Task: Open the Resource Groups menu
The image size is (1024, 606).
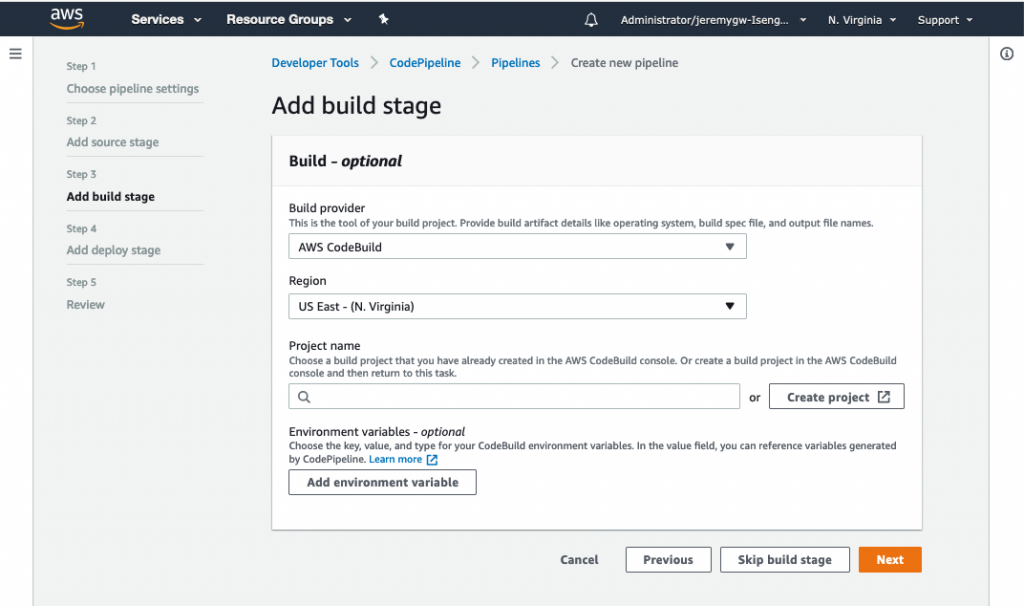Action: click(x=289, y=20)
